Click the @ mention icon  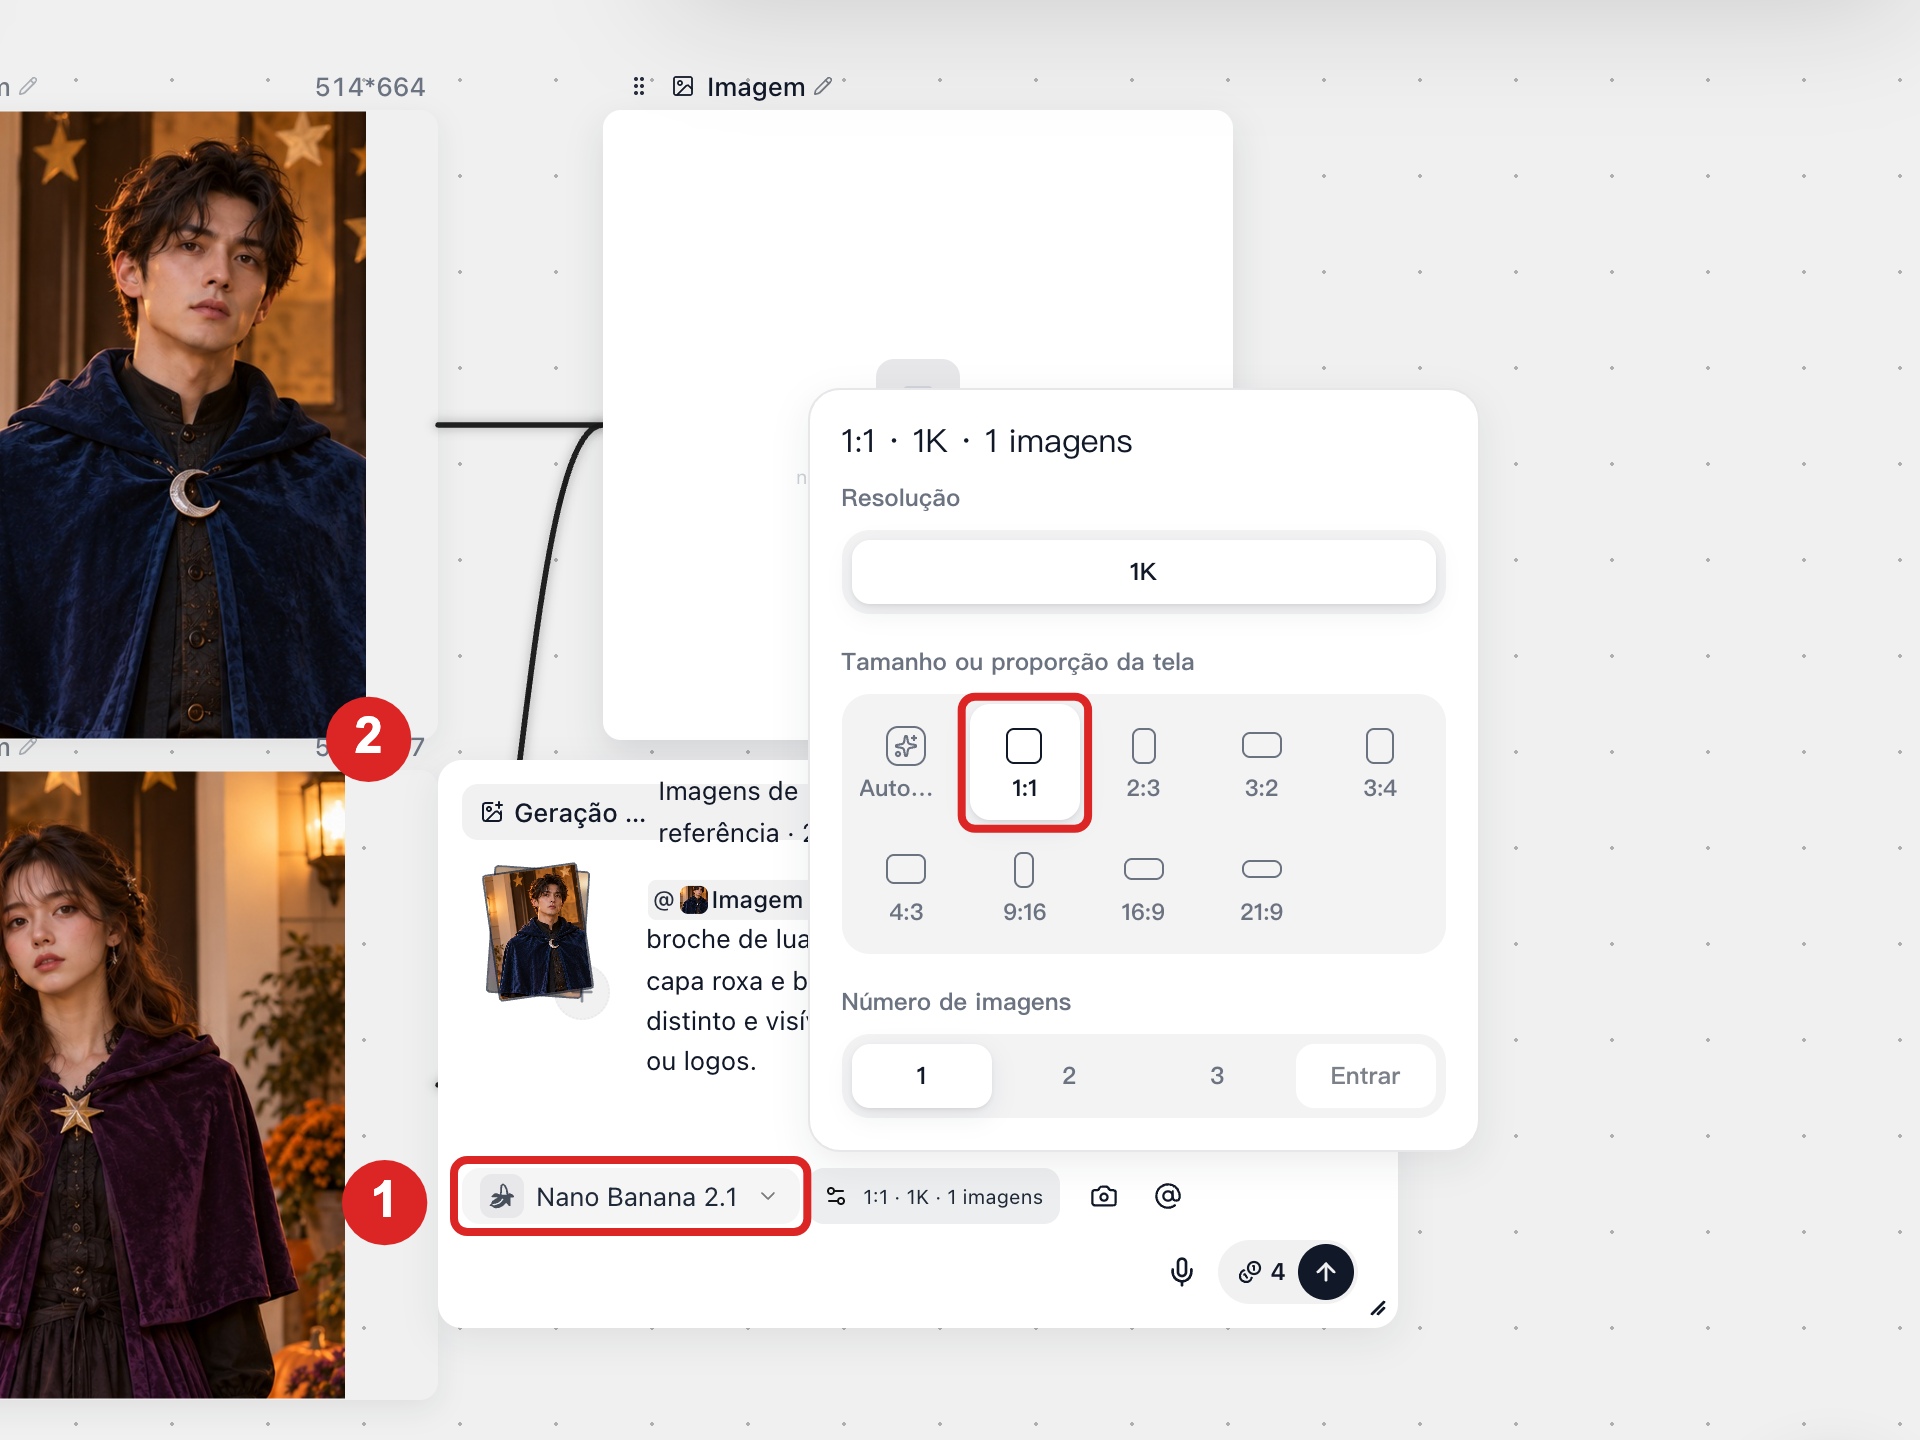pos(1168,1196)
